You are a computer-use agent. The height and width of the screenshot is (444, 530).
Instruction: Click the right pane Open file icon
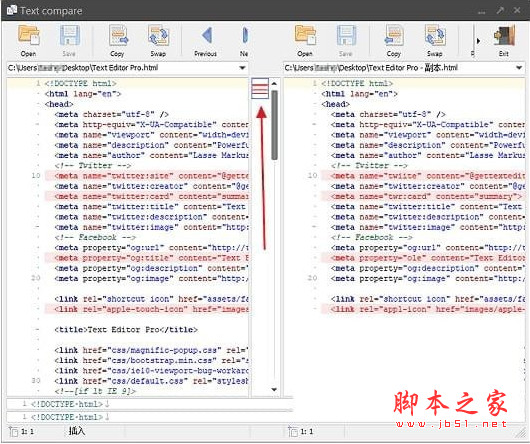(305, 35)
